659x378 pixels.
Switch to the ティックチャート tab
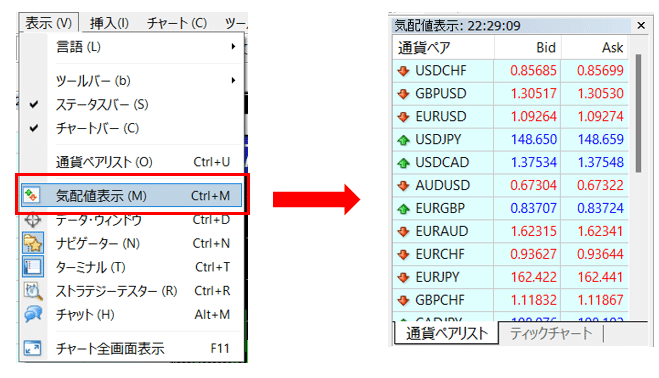click(551, 333)
